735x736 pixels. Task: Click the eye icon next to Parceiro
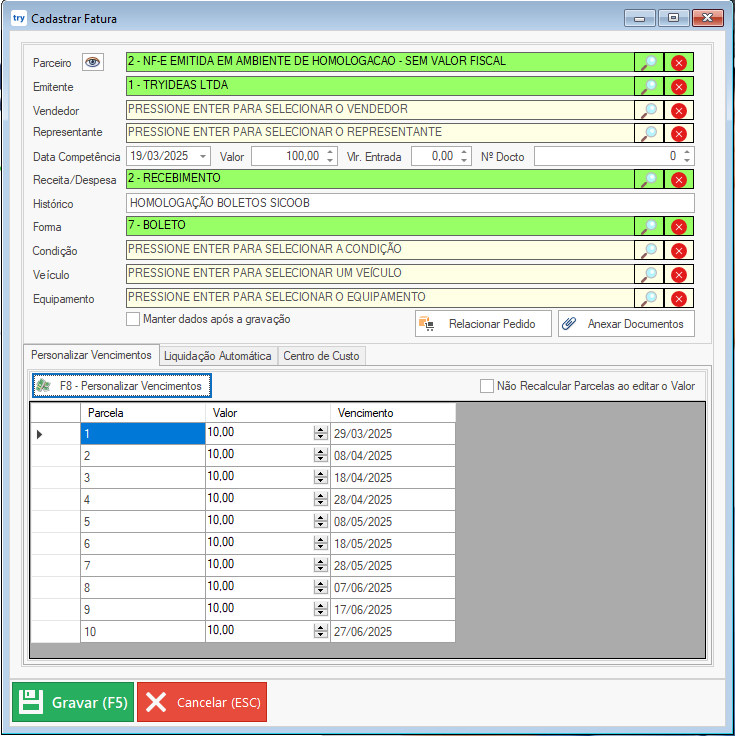[92, 62]
